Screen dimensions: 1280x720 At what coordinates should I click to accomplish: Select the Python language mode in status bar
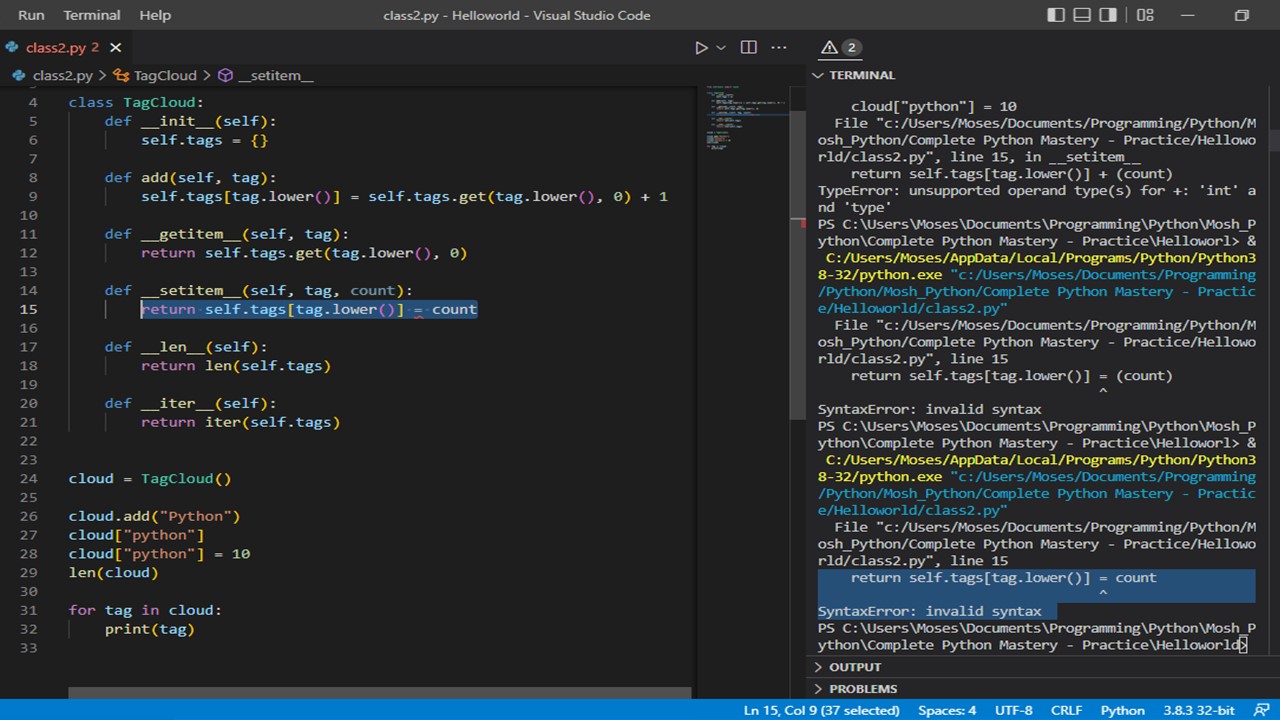click(x=1122, y=710)
